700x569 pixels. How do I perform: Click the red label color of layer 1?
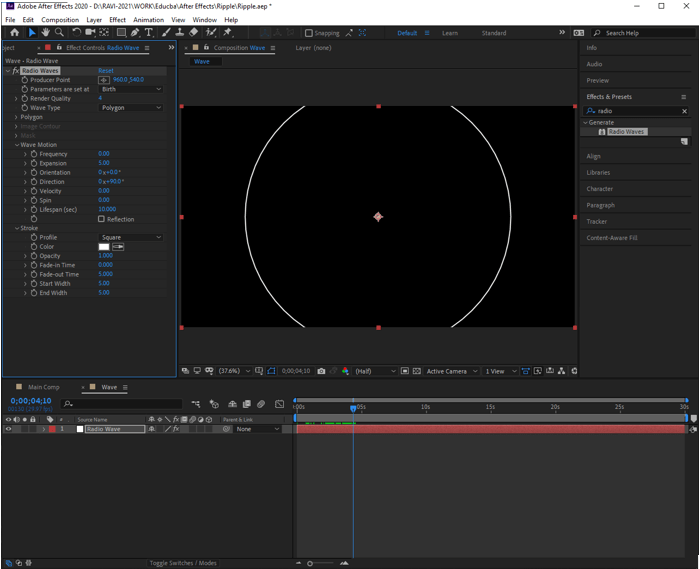coord(52,429)
